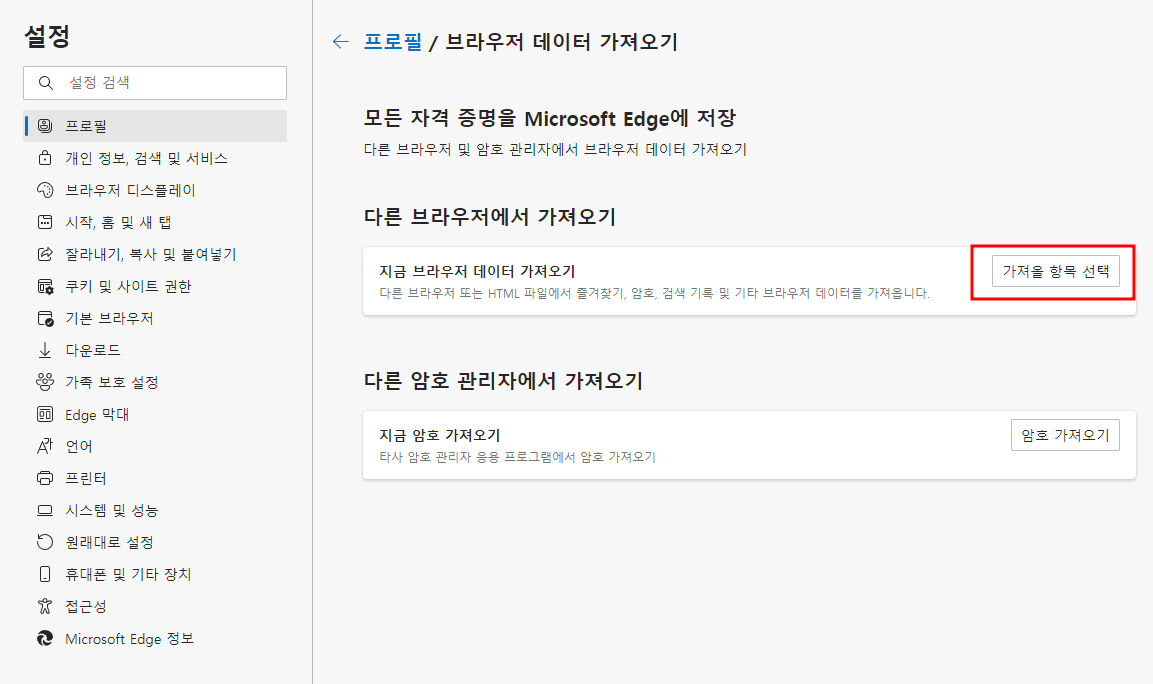Image resolution: width=1153 pixels, height=684 pixels.
Task: Select 원래대로 설정 in sidebar
Action: click(155, 542)
